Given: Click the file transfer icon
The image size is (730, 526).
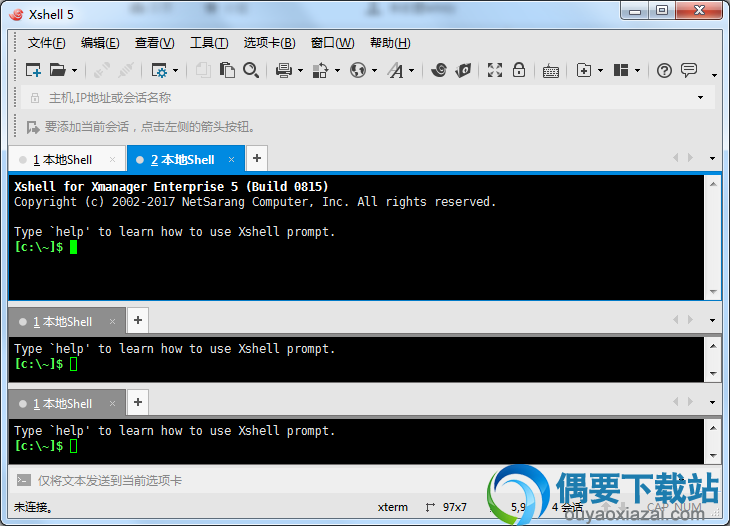Looking at the screenshot, I should point(320,70).
